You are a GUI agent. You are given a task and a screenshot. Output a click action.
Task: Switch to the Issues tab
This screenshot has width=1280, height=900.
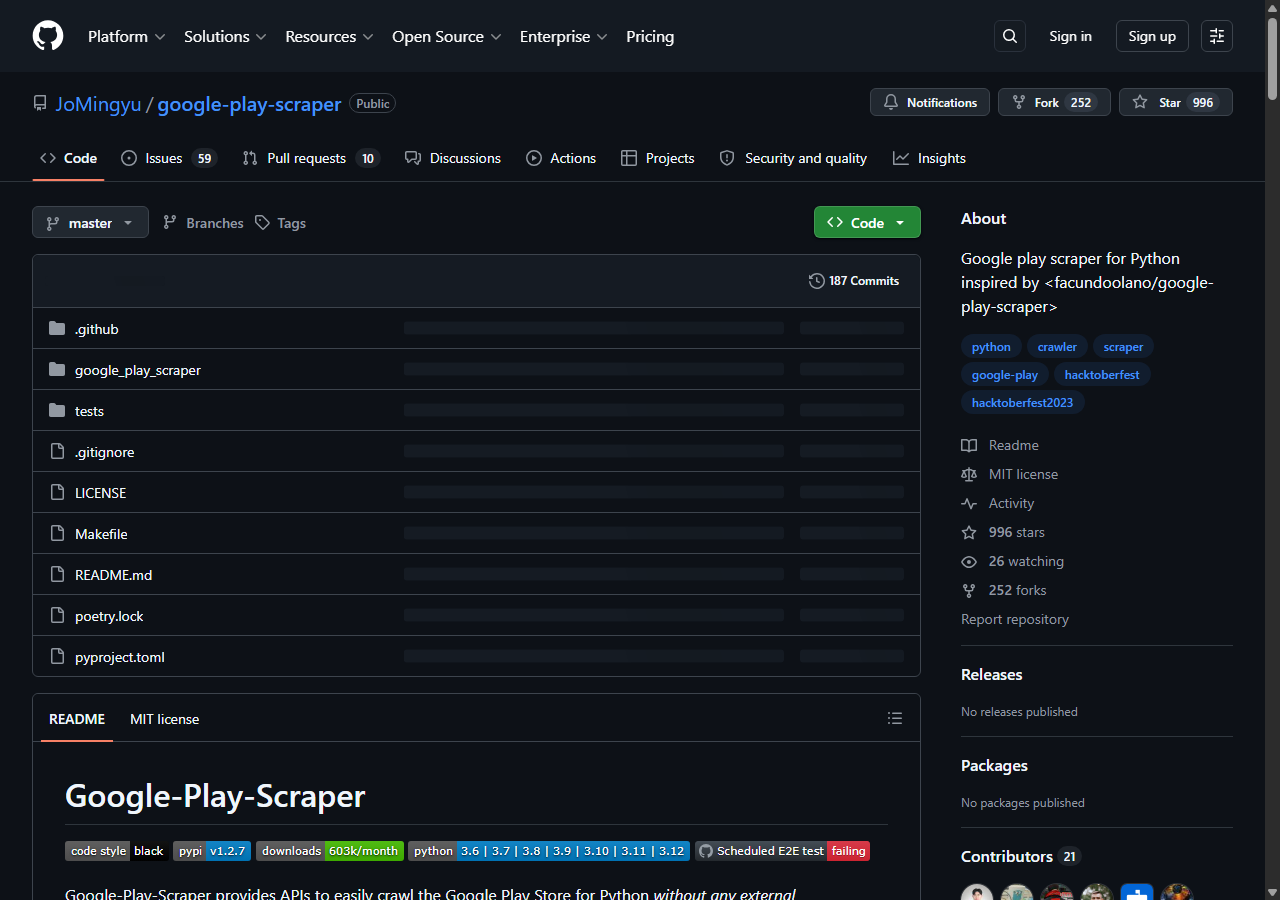click(169, 158)
